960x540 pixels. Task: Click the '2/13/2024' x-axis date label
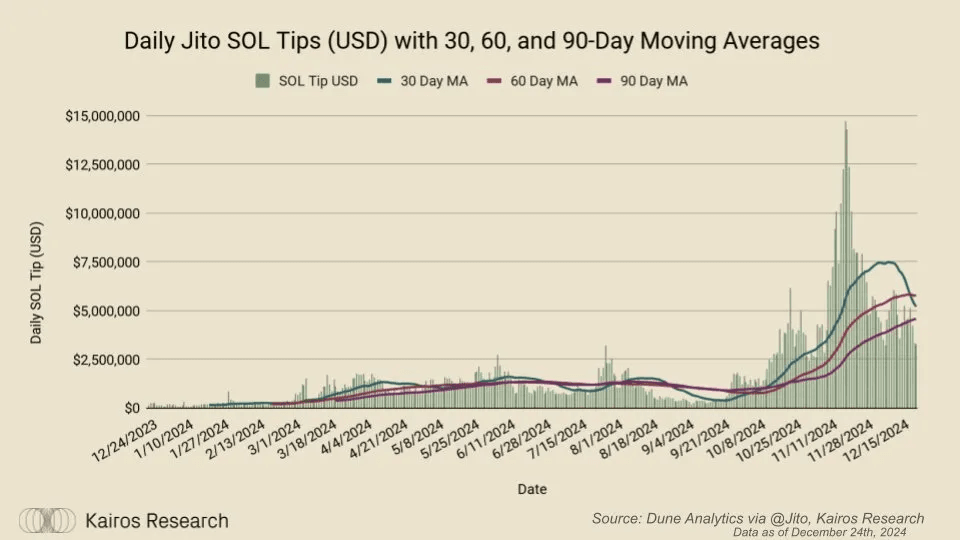pyautogui.click(x=236, y=439)
